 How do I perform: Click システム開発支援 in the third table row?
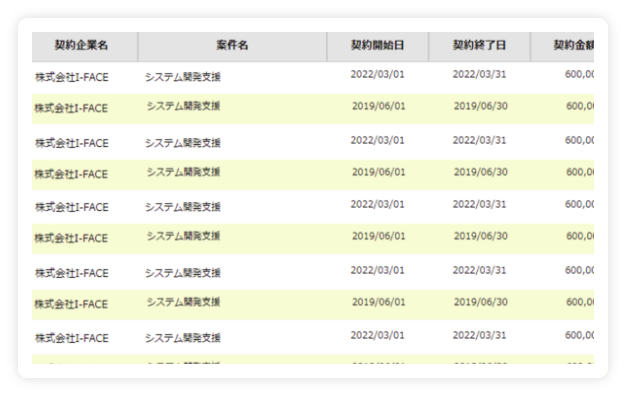click(183, 143)
